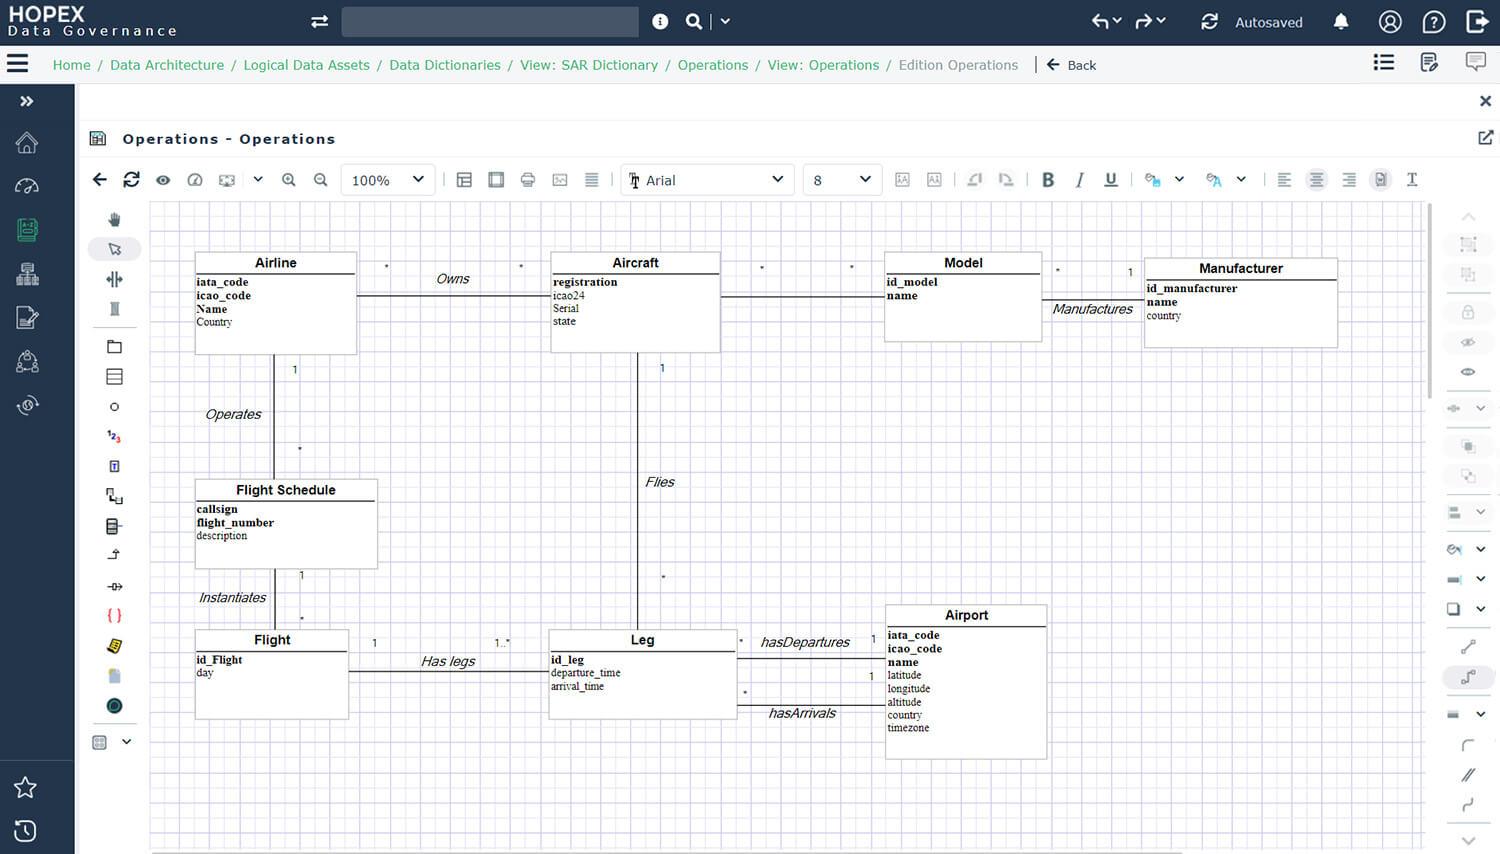
Task: Open the list view menu icon
Action: [x=1384, y=62]
